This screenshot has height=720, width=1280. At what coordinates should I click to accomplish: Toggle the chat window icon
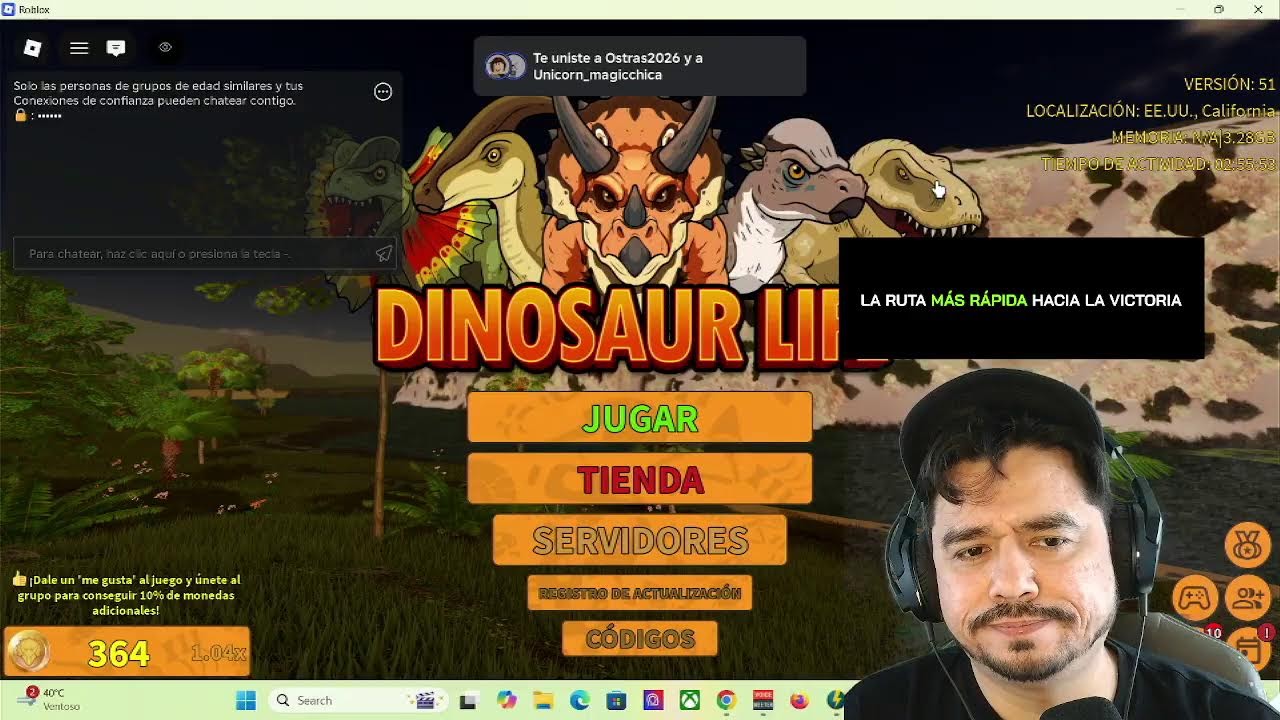pos(116,47)
